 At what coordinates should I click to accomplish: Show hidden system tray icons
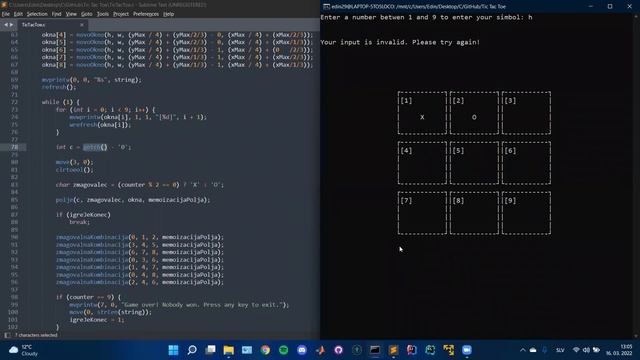pos(522,350)
